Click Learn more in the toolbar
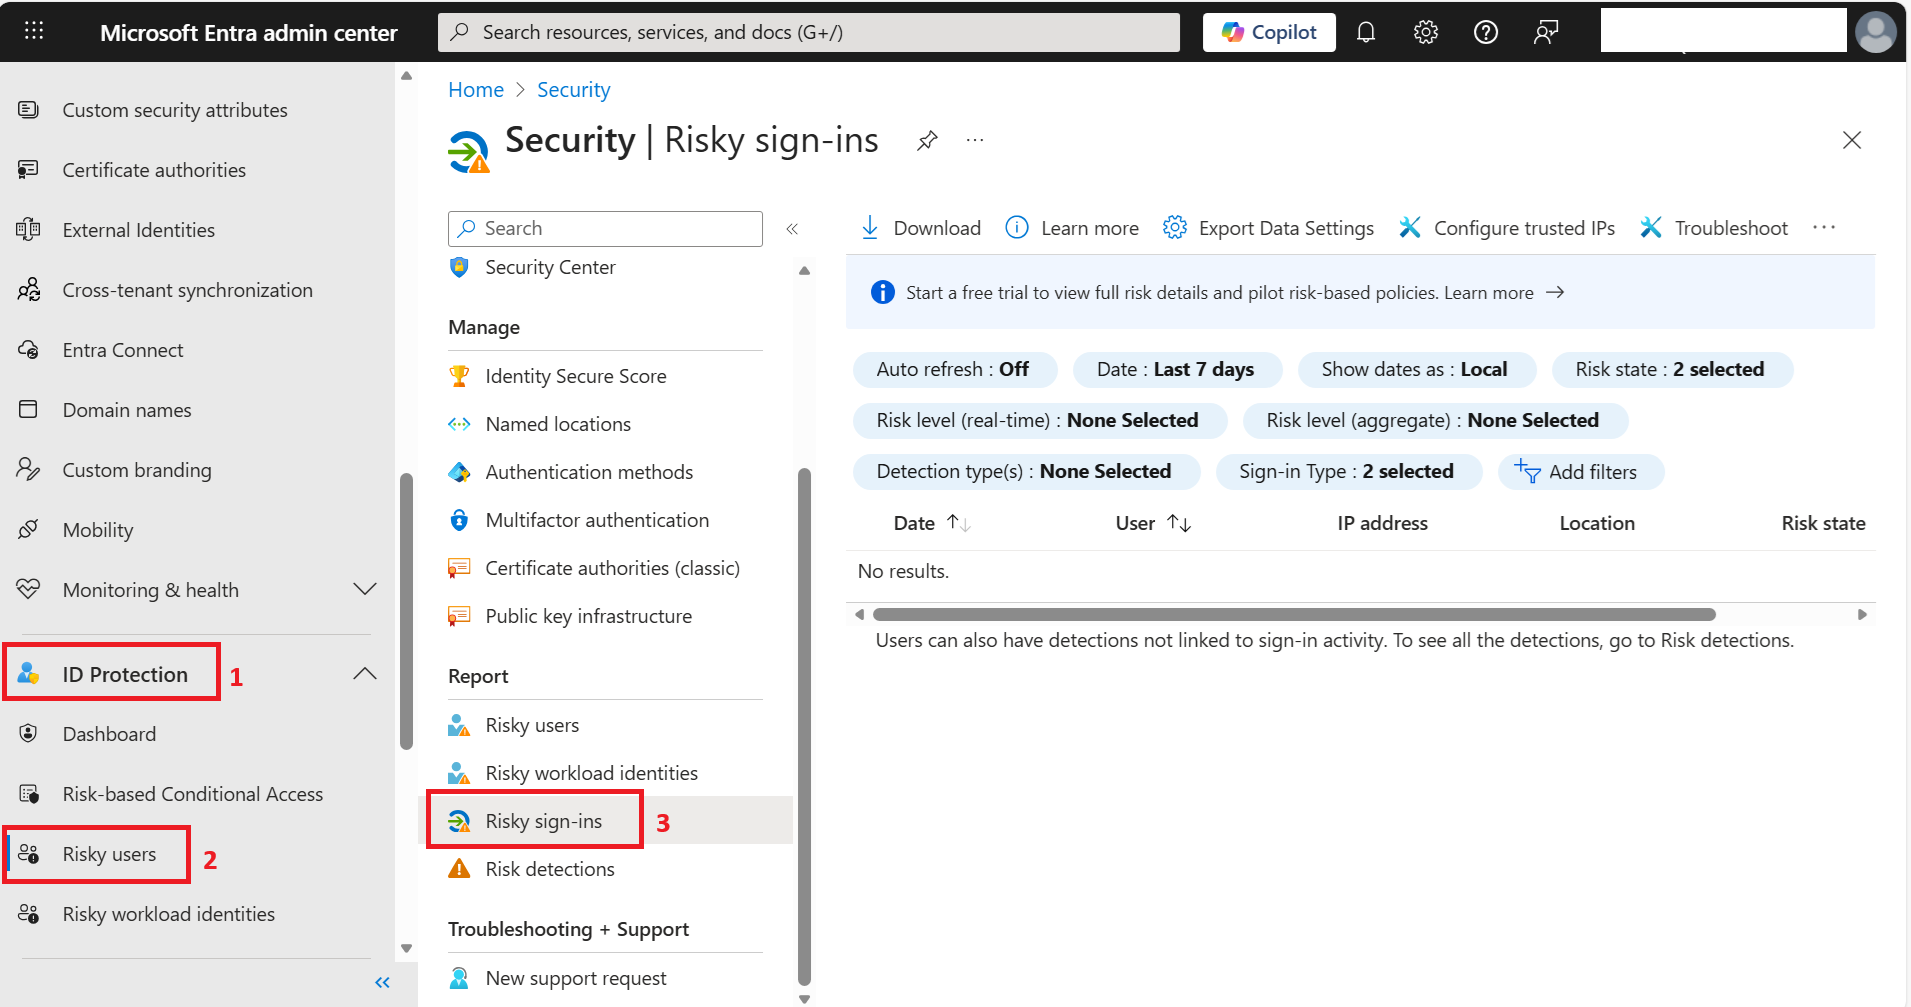1911x1007 pixels. tap(1072, 228)
